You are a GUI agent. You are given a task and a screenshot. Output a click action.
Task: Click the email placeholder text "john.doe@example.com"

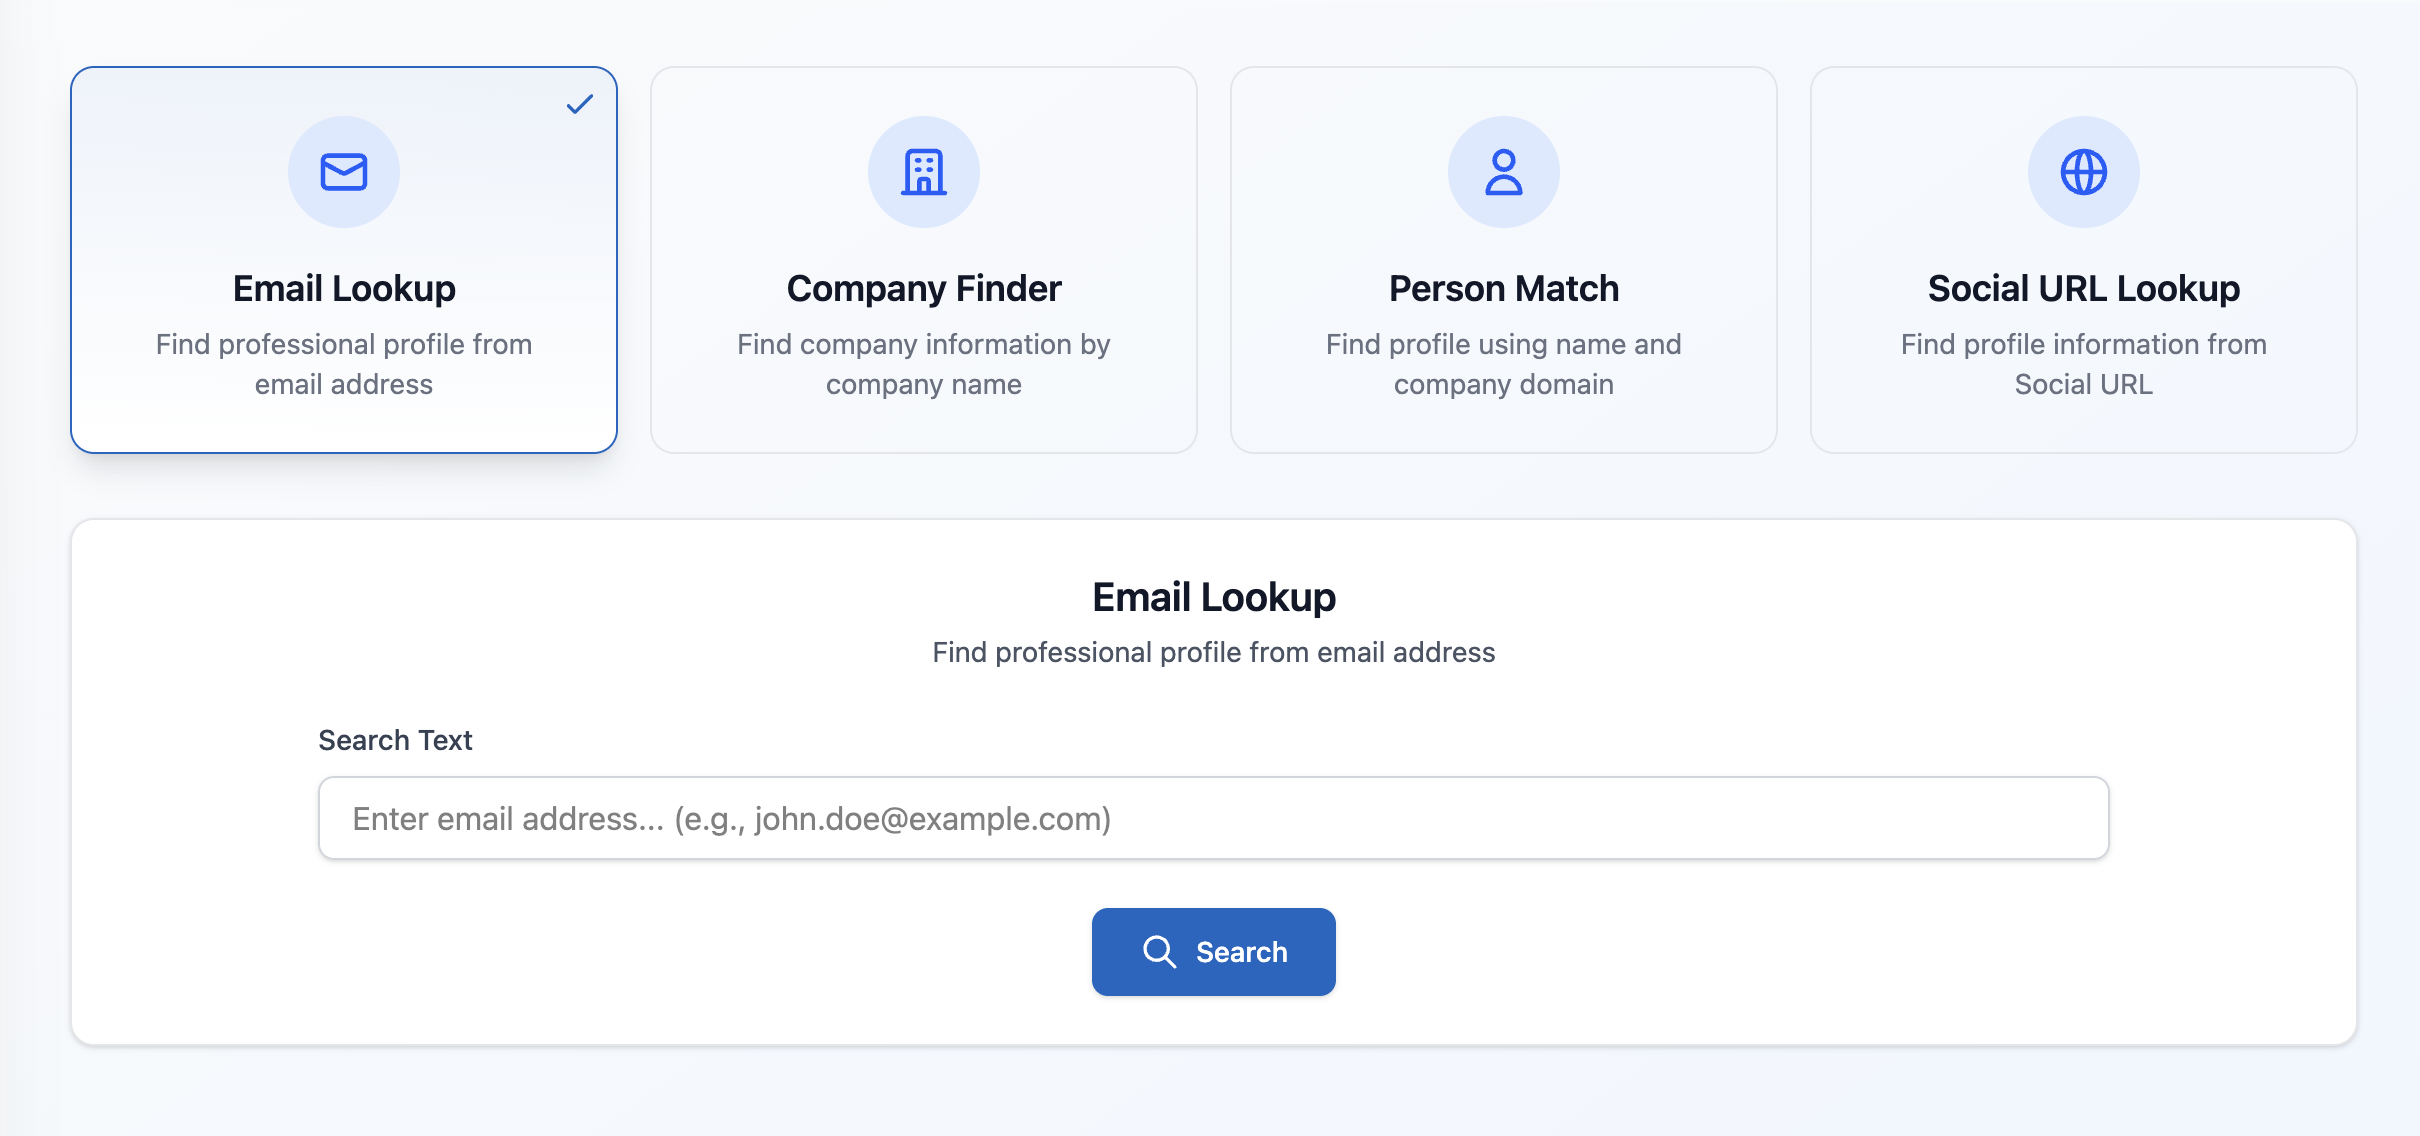click(x=930, y=819)
